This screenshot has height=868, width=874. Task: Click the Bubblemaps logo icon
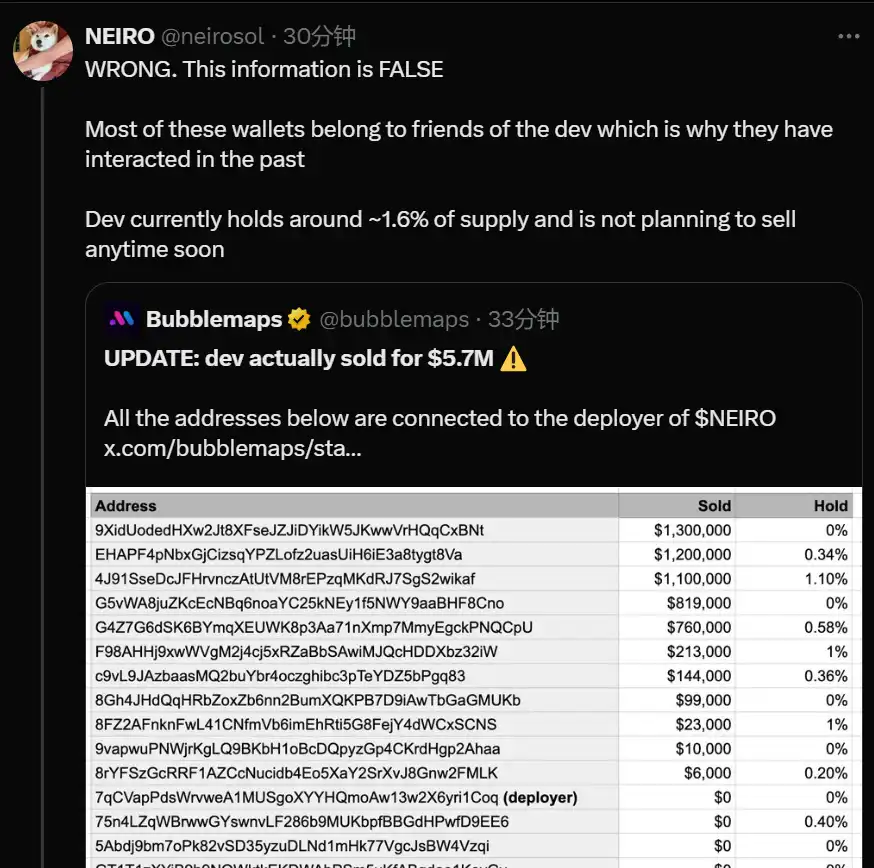[x=121, y=319]
